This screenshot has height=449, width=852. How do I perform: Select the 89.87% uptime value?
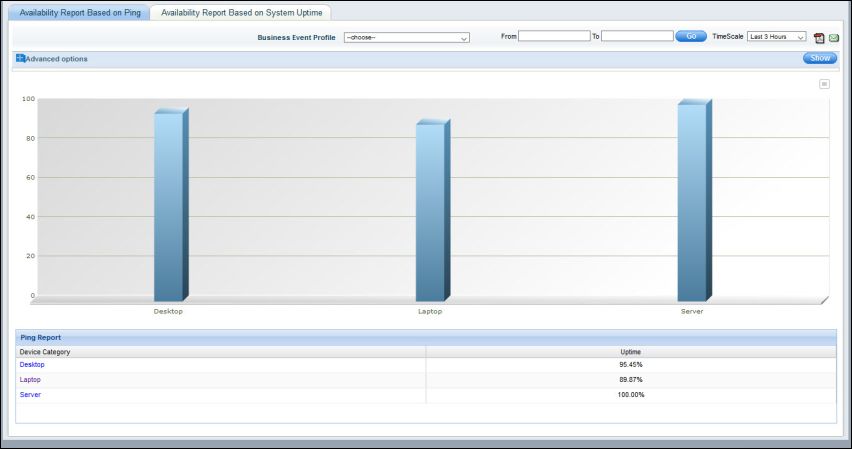(x=630, y=379)
